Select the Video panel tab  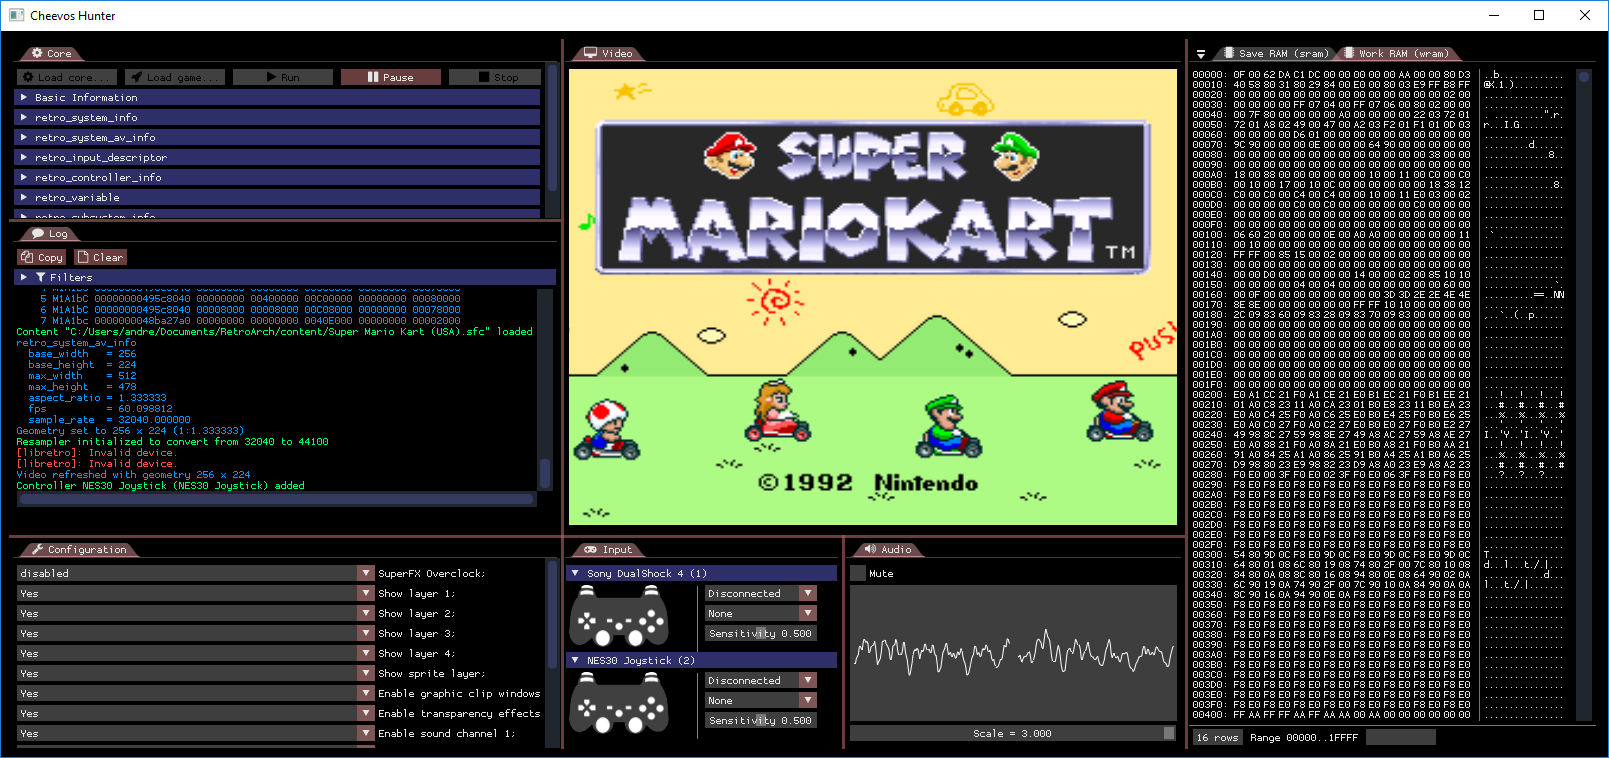click(609, 53)
